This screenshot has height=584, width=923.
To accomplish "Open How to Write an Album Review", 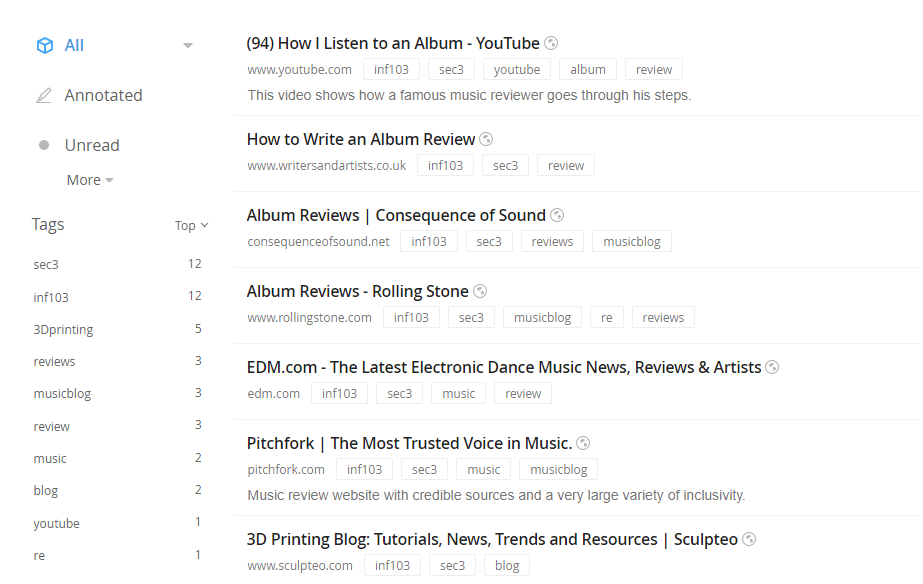I will (x=361, y=139).
